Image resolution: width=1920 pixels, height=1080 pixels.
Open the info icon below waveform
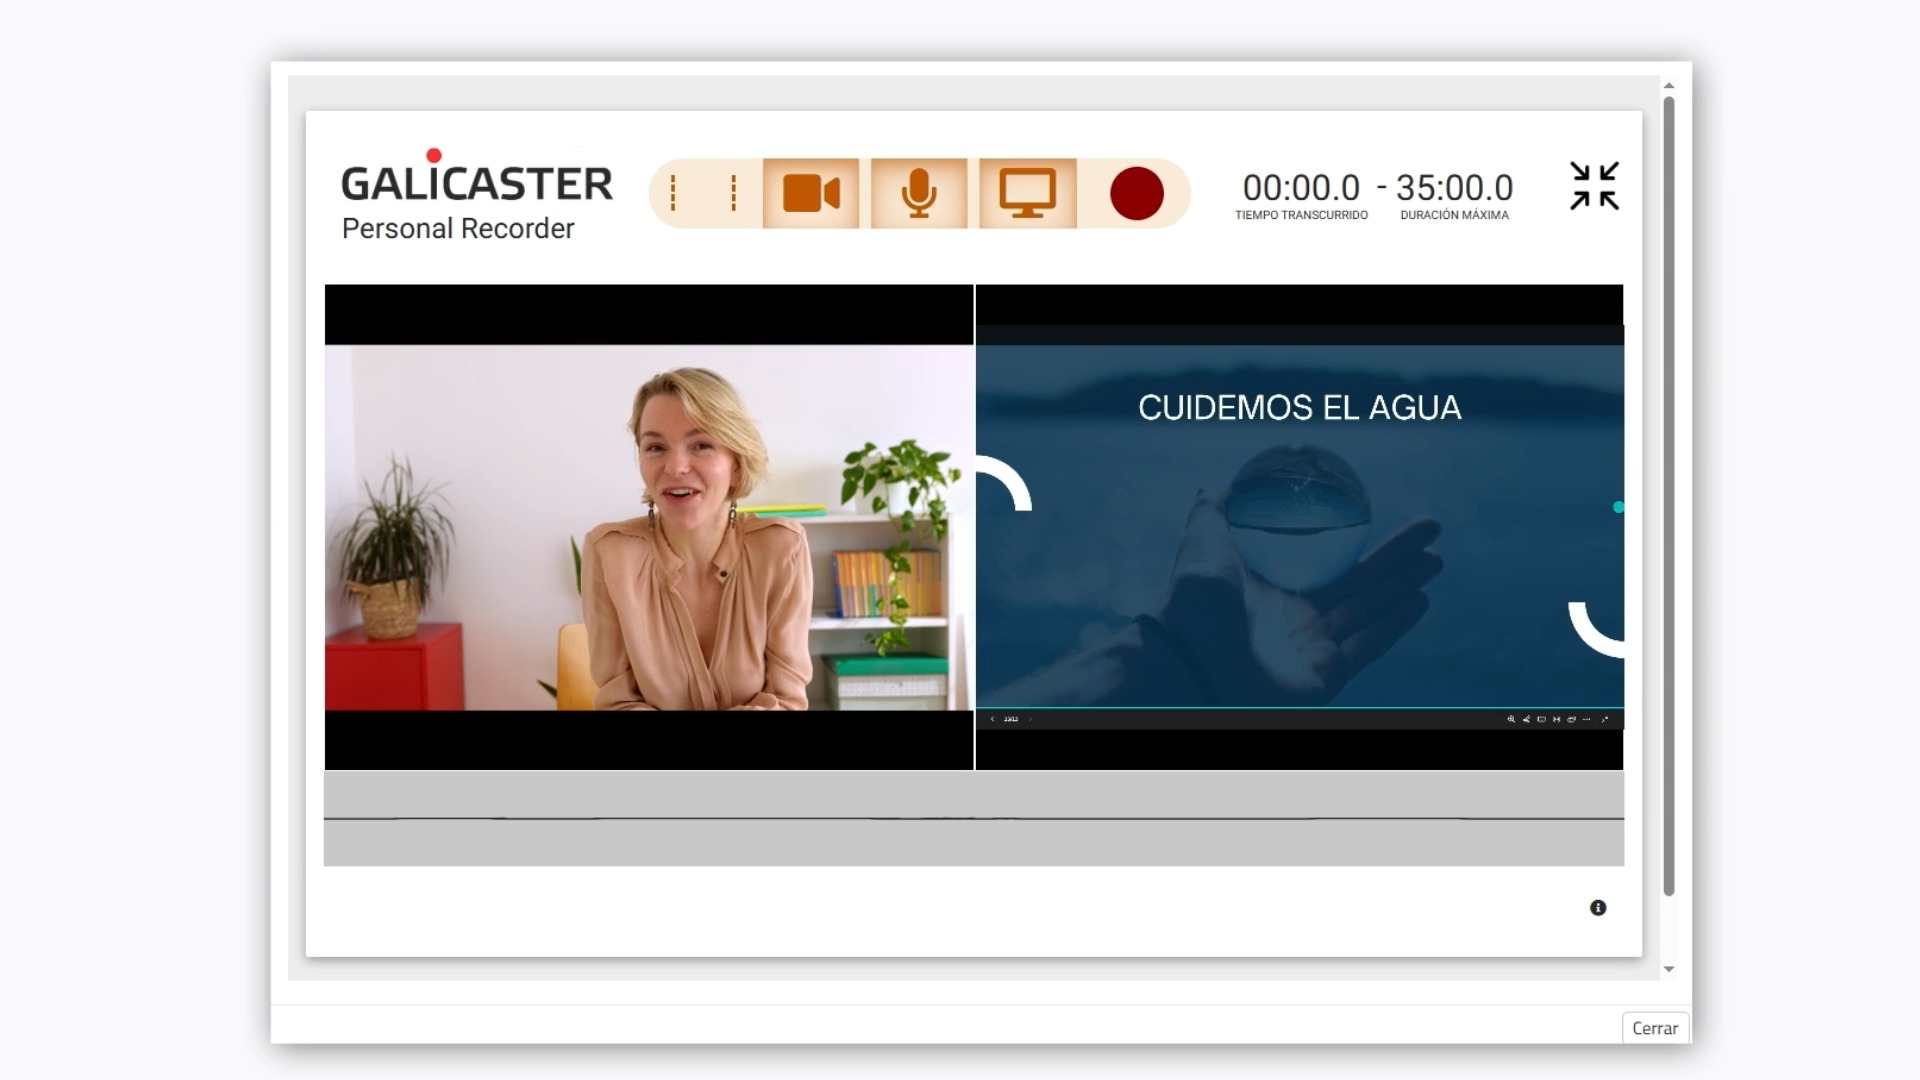pyautogui.click(x=1598, y=908)
